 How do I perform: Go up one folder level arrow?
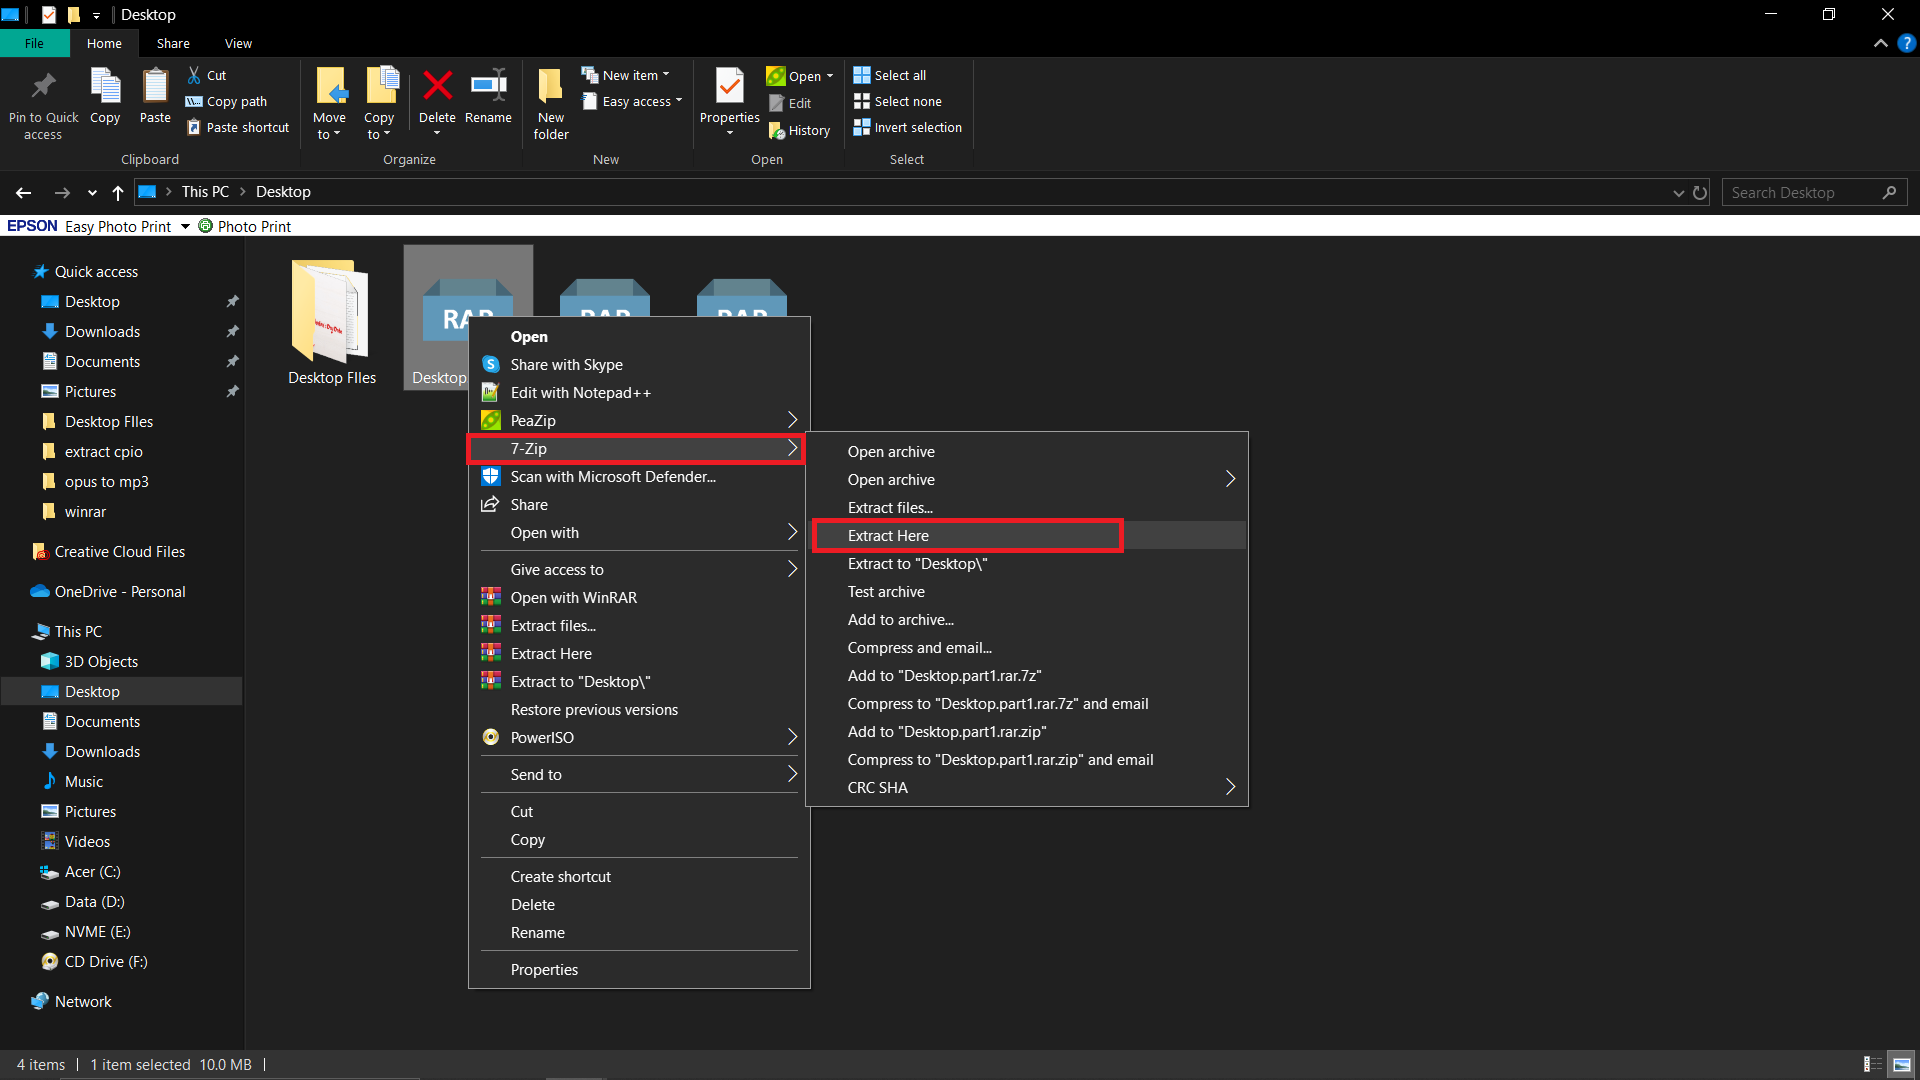[x=118, y=192]
